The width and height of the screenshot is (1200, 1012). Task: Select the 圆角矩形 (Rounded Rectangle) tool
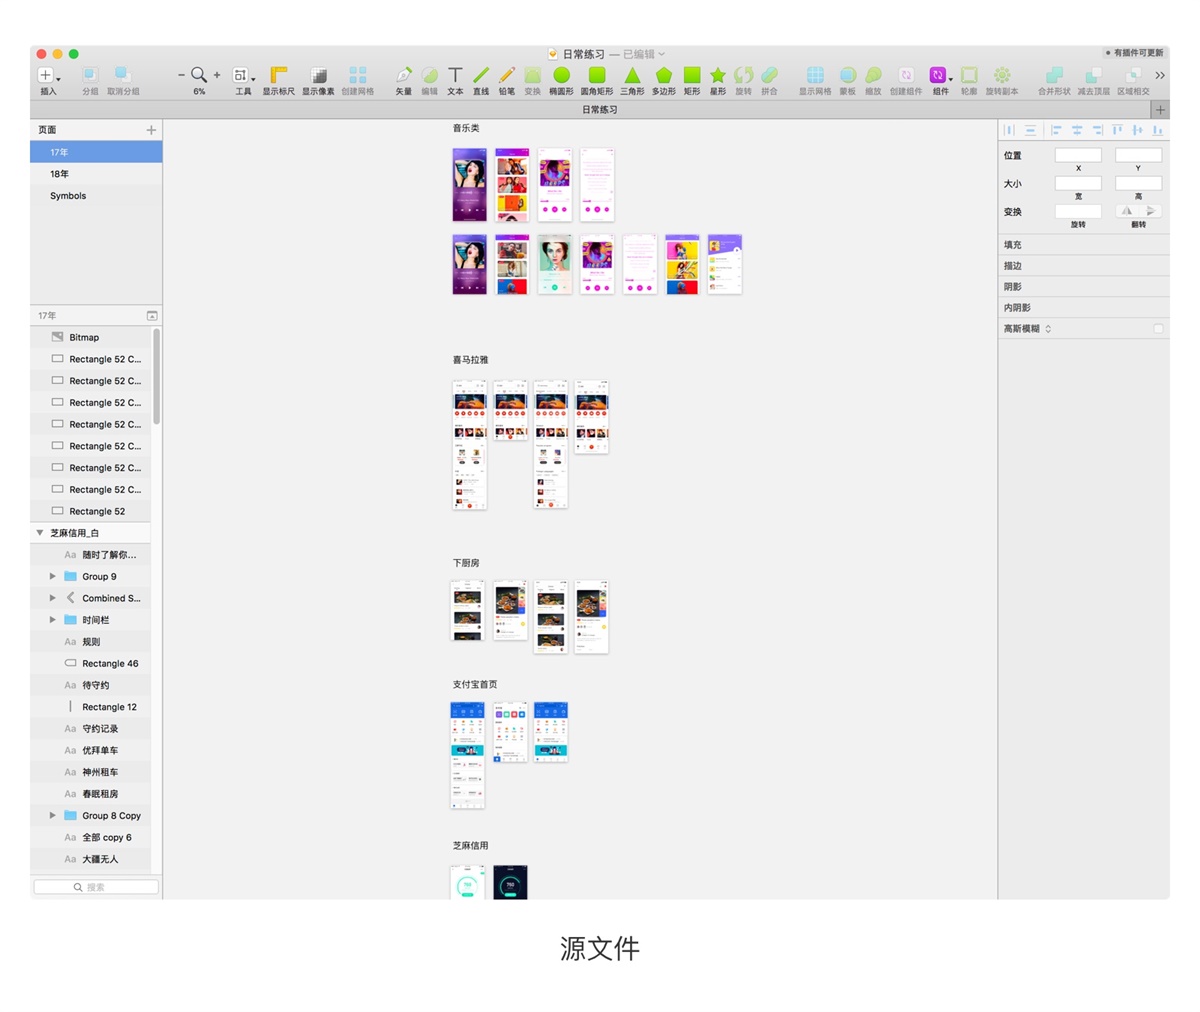[597, 75]
